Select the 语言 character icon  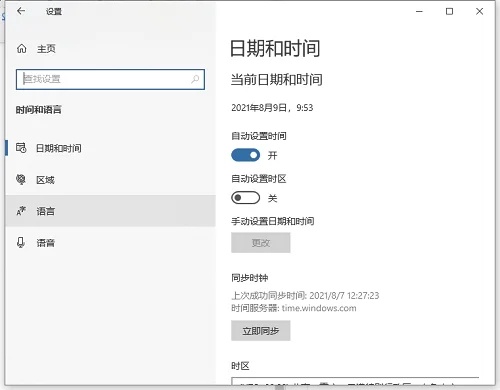point(21,211)
